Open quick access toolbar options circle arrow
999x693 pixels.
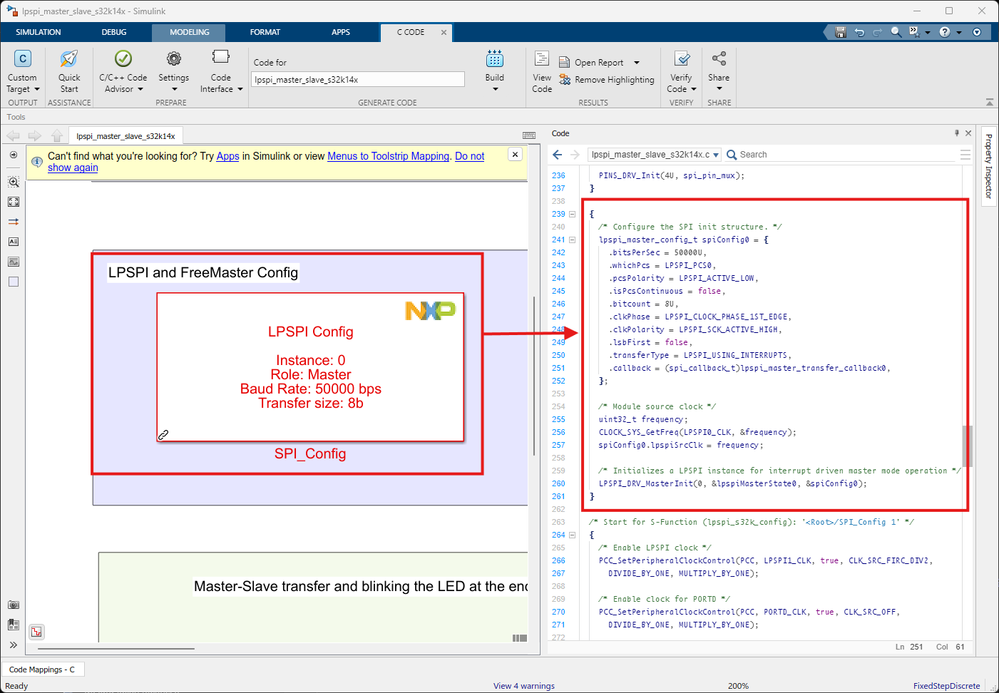[977, 32]
